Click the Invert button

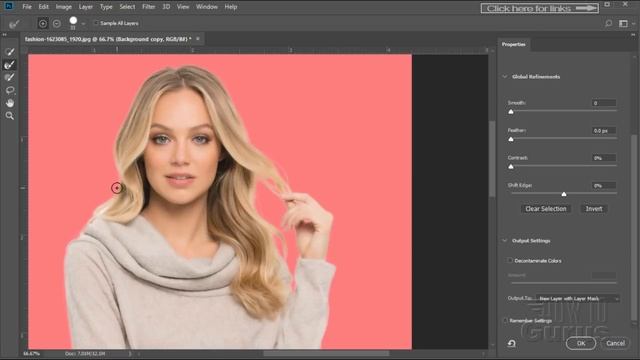click(x=594, y=209)
